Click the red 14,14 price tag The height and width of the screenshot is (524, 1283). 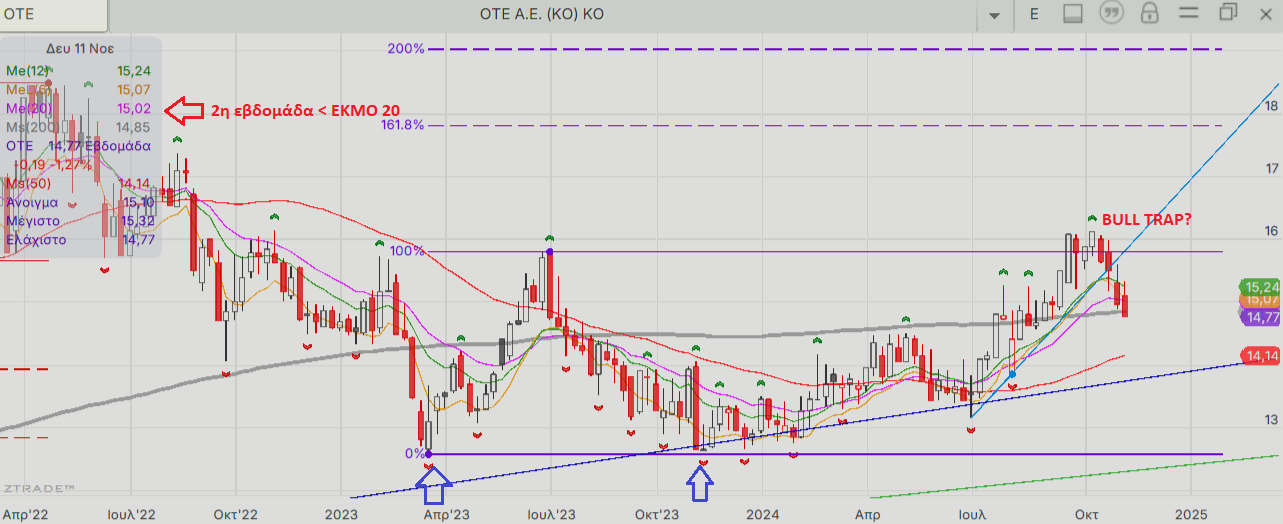click(x=1260, y=355)
